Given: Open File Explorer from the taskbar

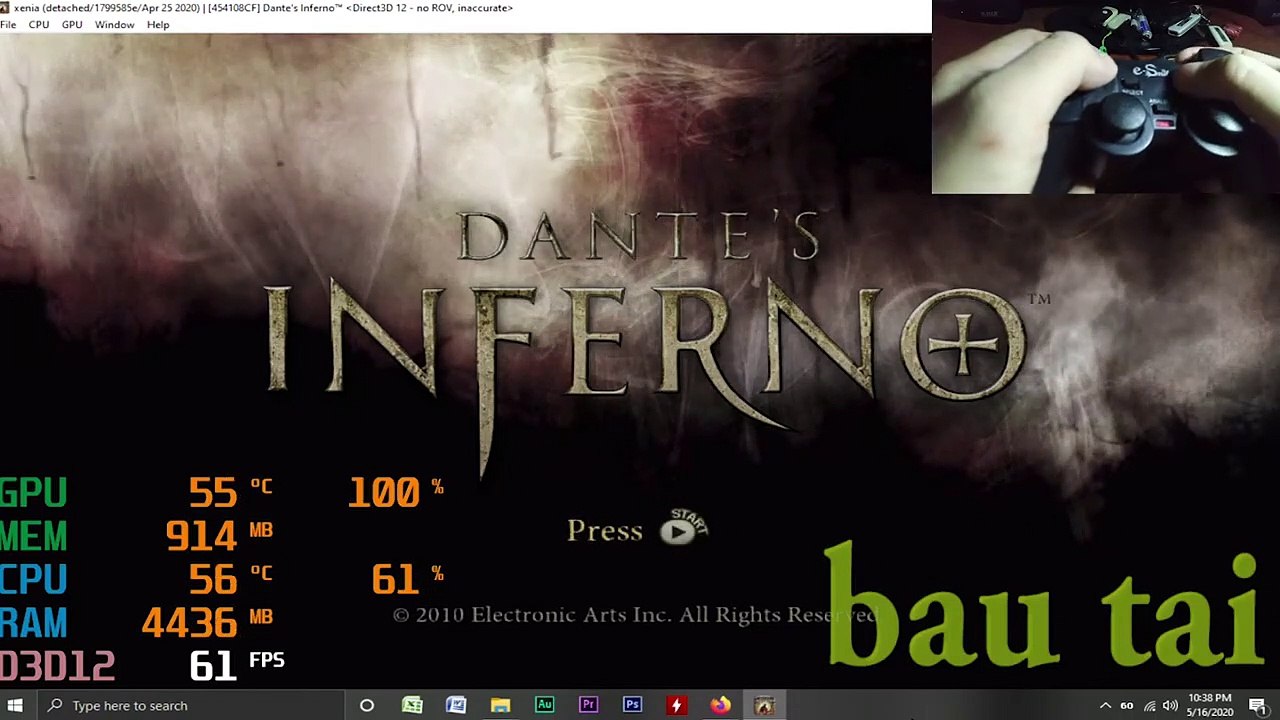Looking at the screenshot, I should pyautogui.click(x=500, y=706).
